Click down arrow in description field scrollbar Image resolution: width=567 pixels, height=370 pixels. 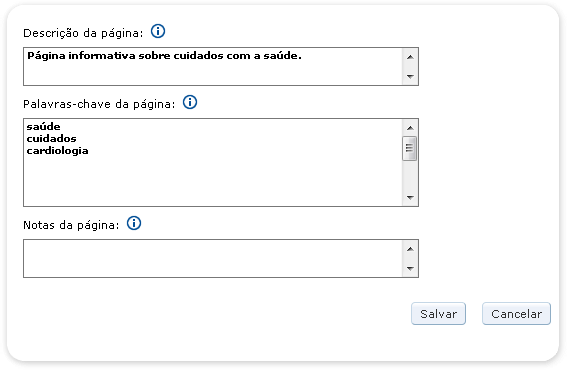[x=410, y=76]
